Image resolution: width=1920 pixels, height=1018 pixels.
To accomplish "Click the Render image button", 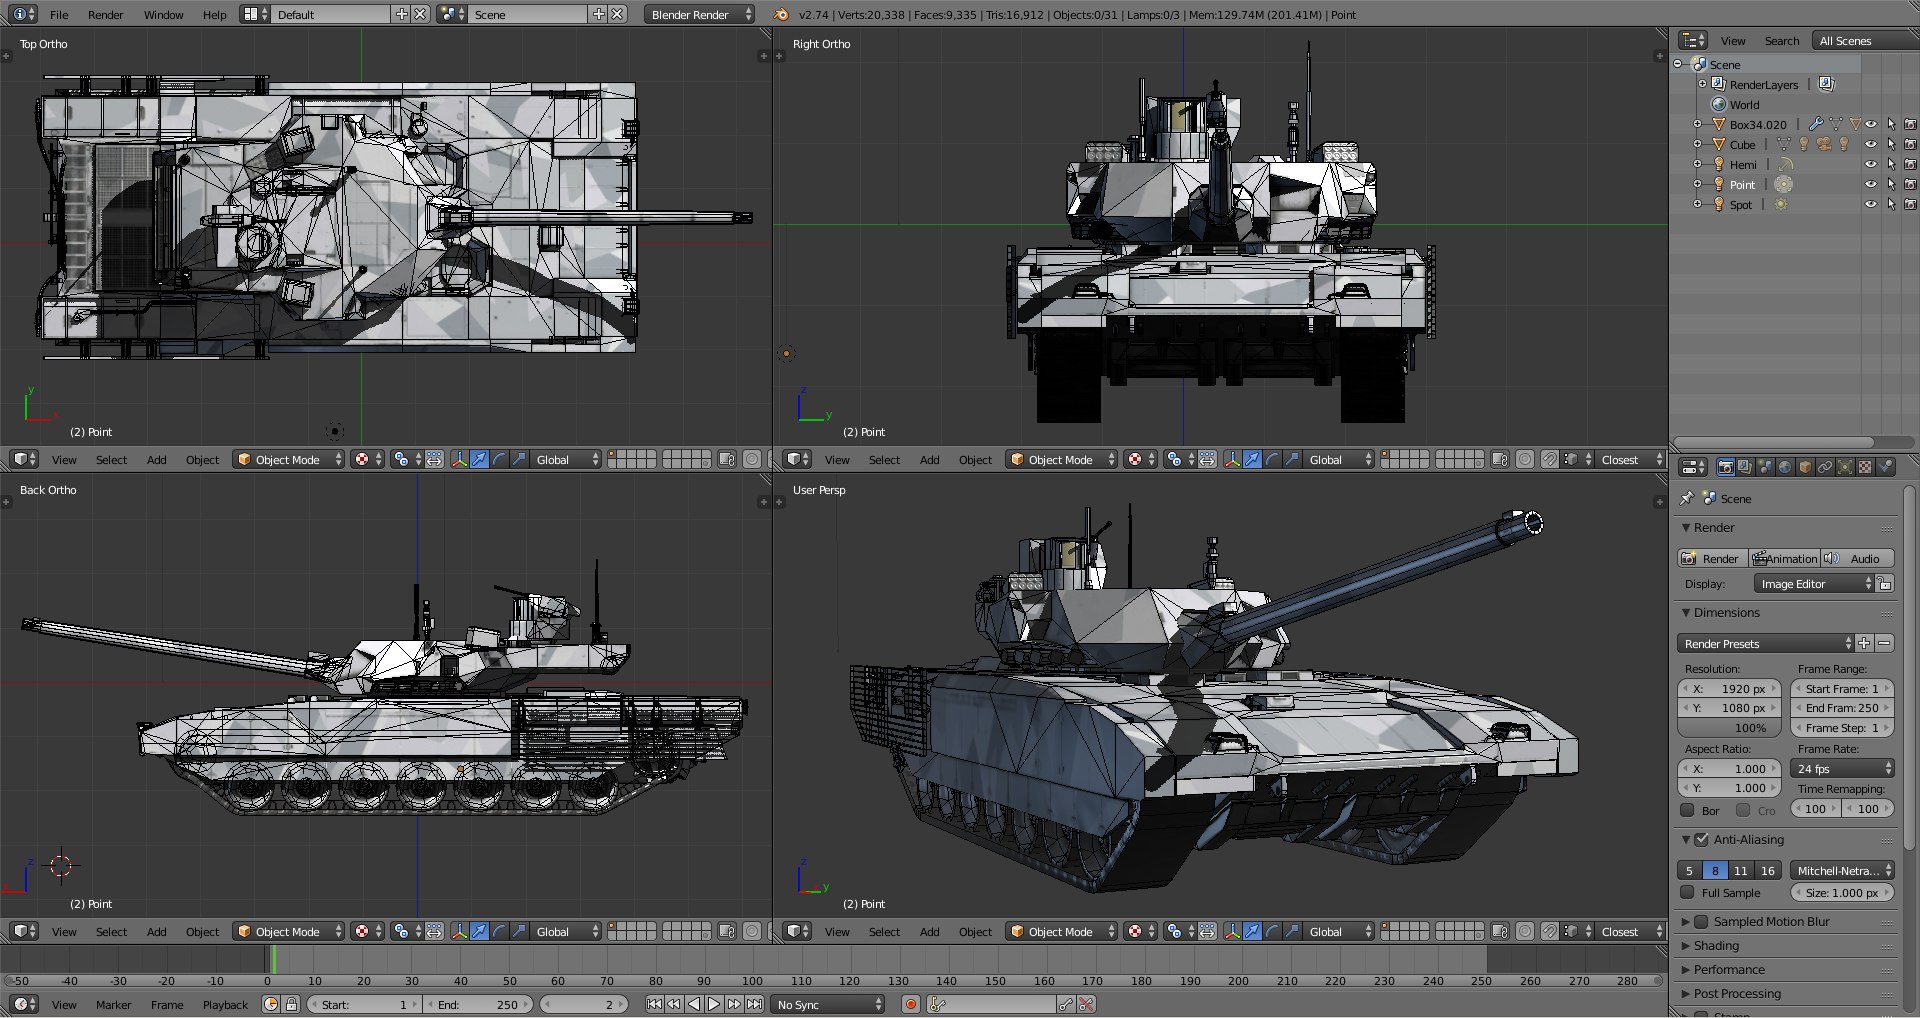I will click(1712, 558).
